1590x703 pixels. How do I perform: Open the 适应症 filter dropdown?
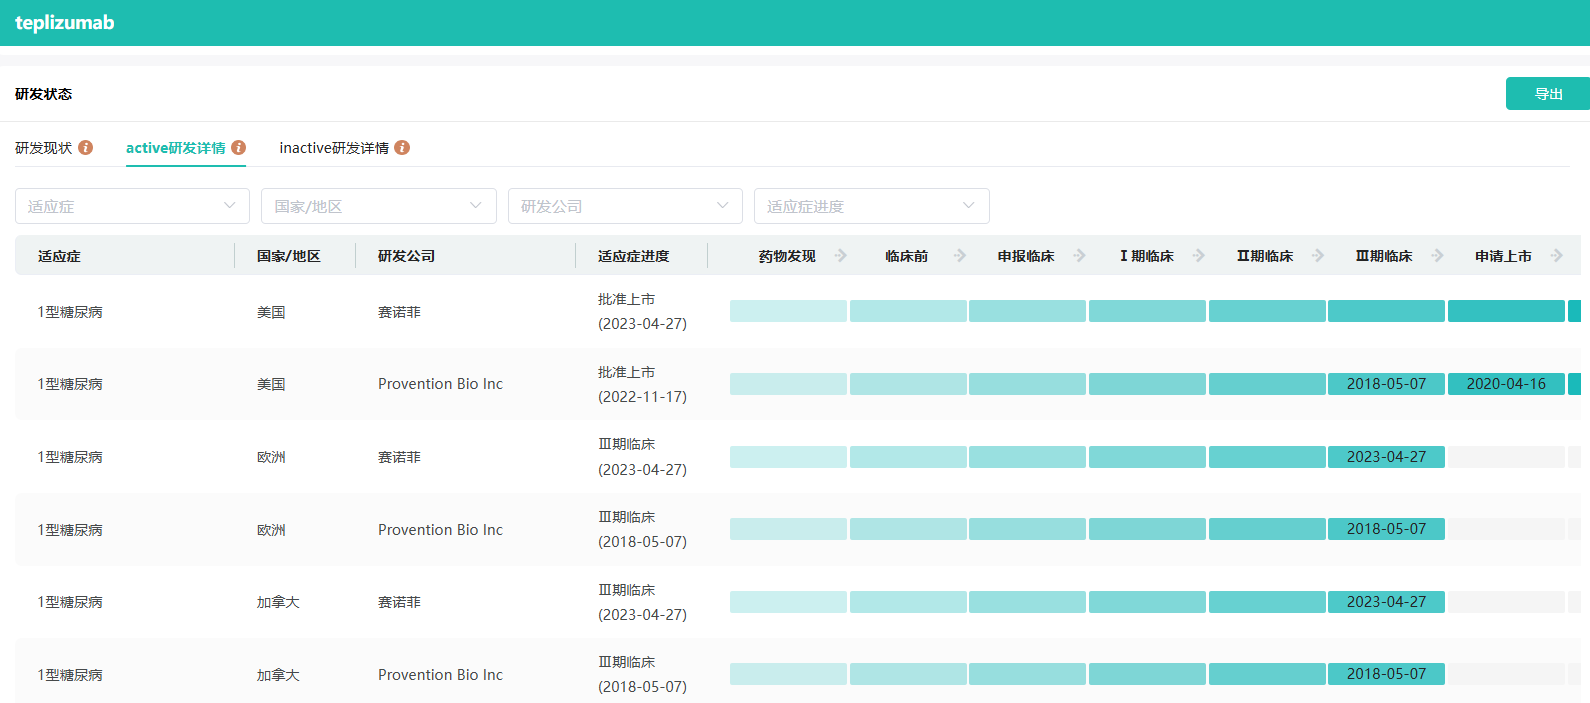click(132, 206)
